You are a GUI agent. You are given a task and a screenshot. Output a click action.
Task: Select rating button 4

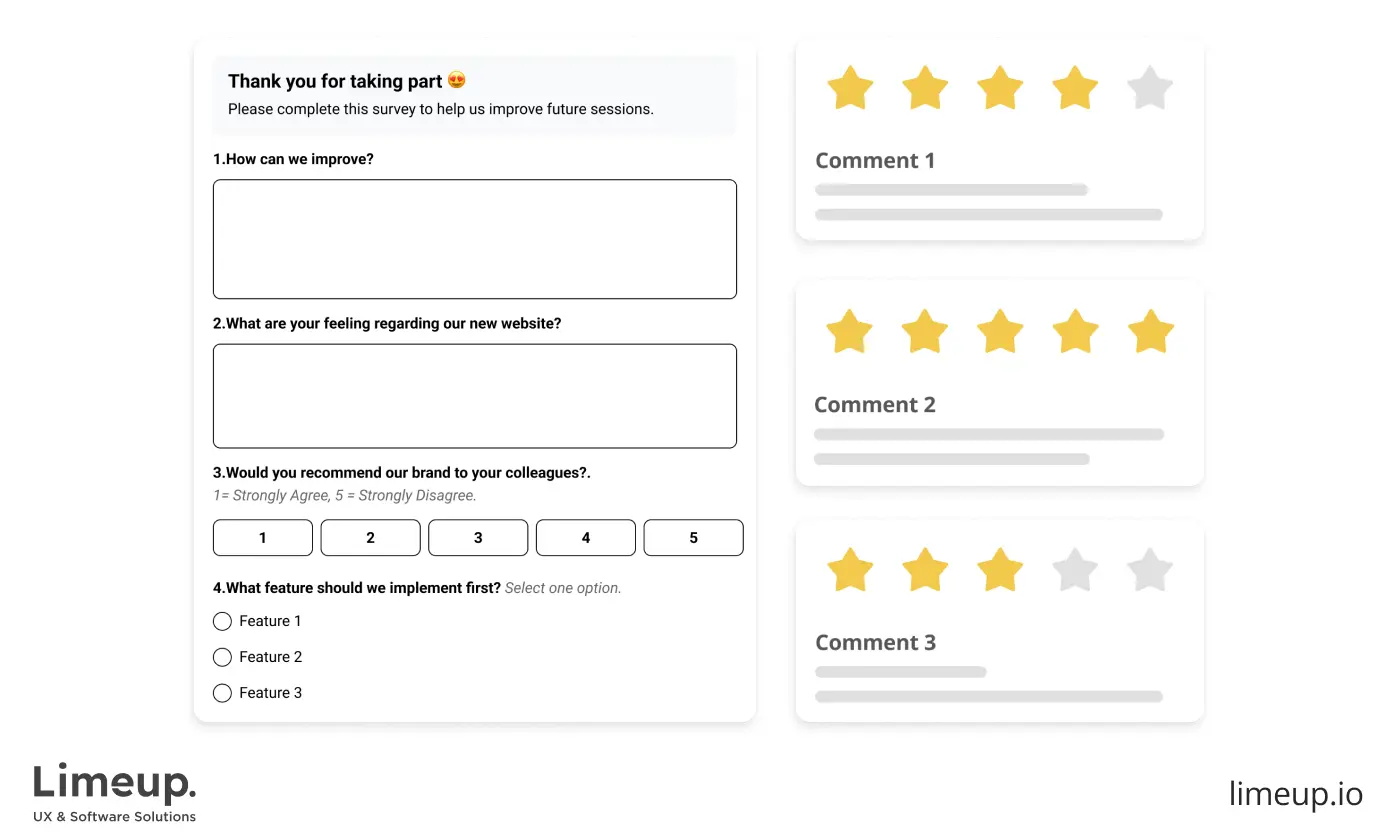click(x=586, y=538)
